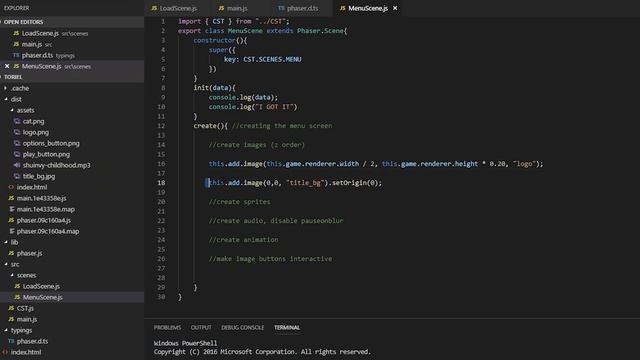Click map icon beside phaser.09c160a4.map

tap(11, 231)
